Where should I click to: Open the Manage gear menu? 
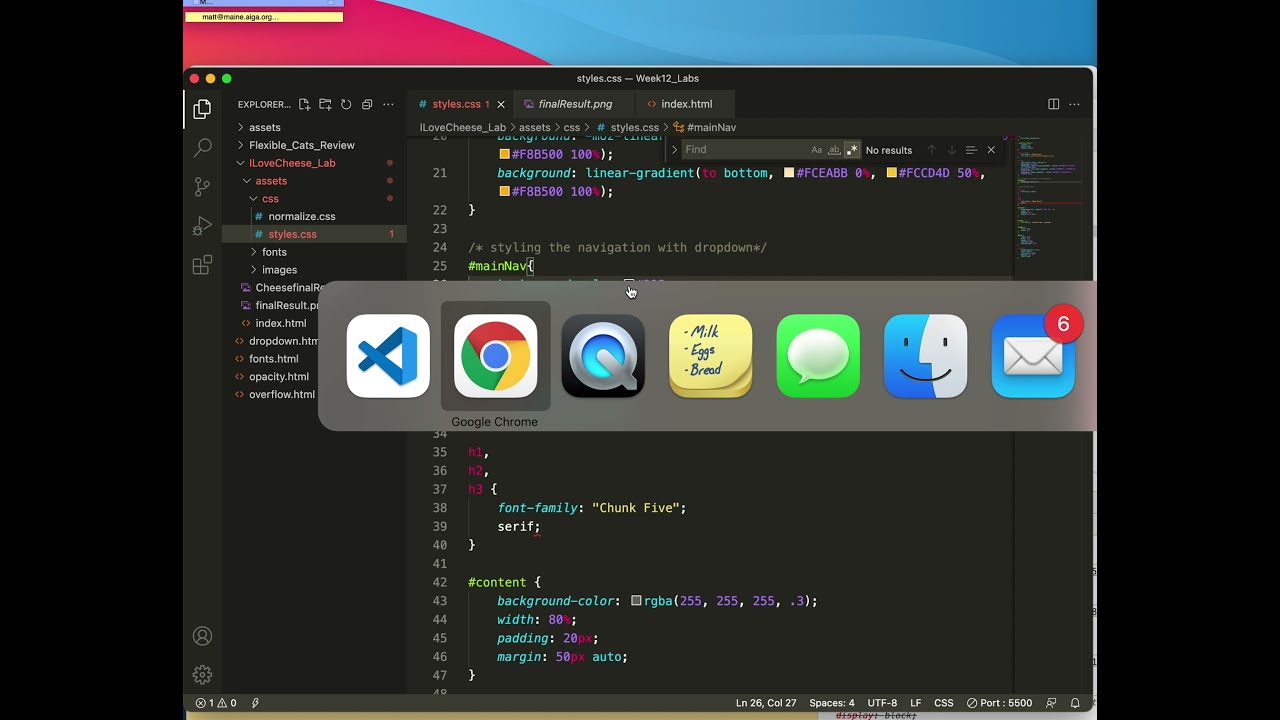(202, 675)
